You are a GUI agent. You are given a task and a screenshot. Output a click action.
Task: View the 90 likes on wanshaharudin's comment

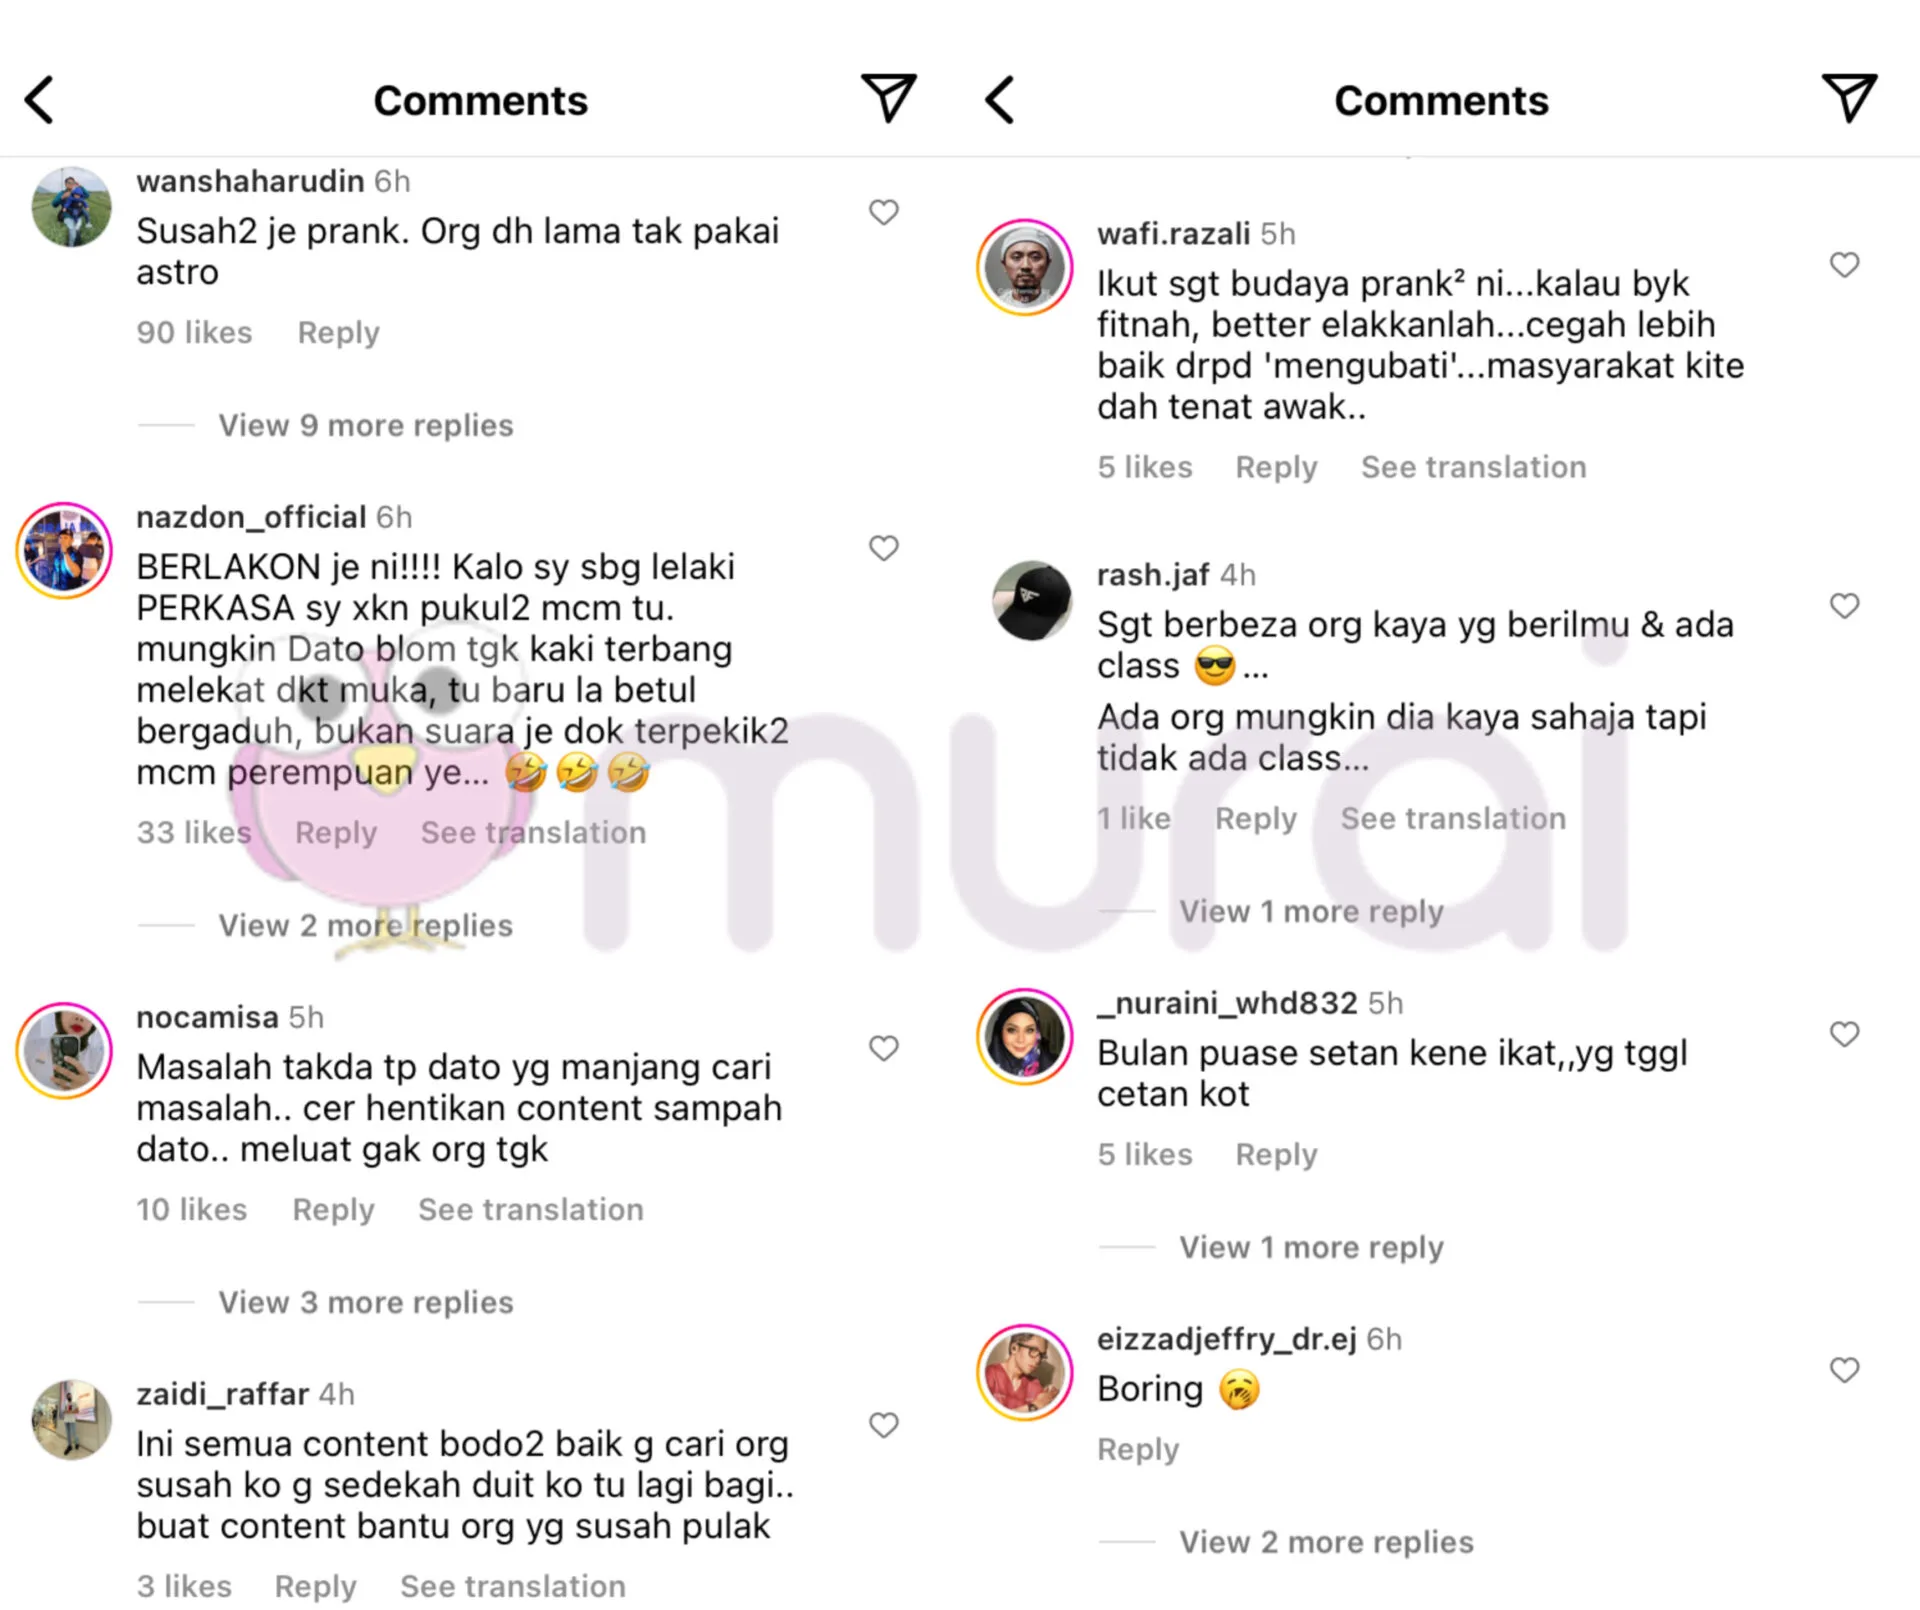pos(194,332)
